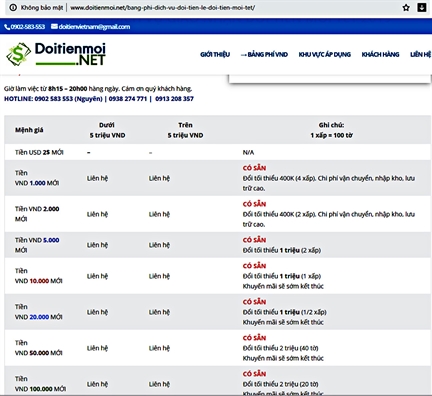Click working hours text 8h15 – 20h00
Image resolution: width=432 pixels, height=396 pixels.
tap(68, 89)
